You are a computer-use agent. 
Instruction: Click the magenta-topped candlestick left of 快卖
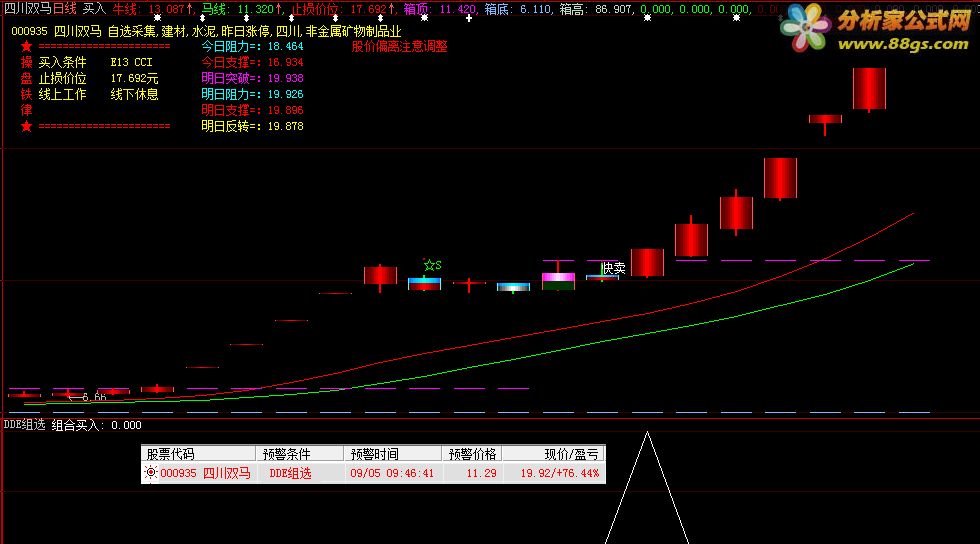point(558,276)
